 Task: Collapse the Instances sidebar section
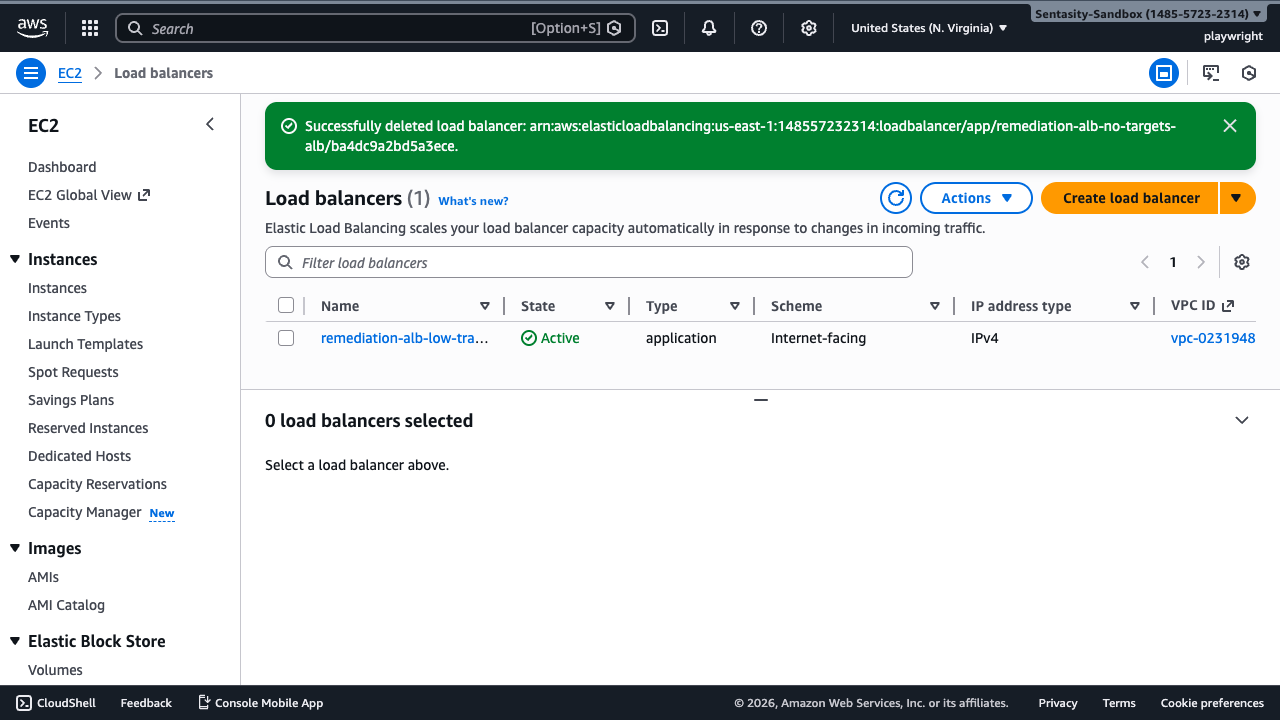pyautogui.click(x=15, y=260)
